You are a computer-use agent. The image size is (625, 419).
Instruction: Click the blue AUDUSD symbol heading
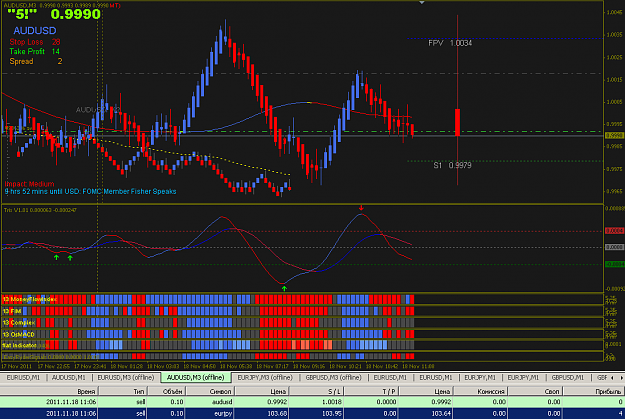click(x=35, y=31)
